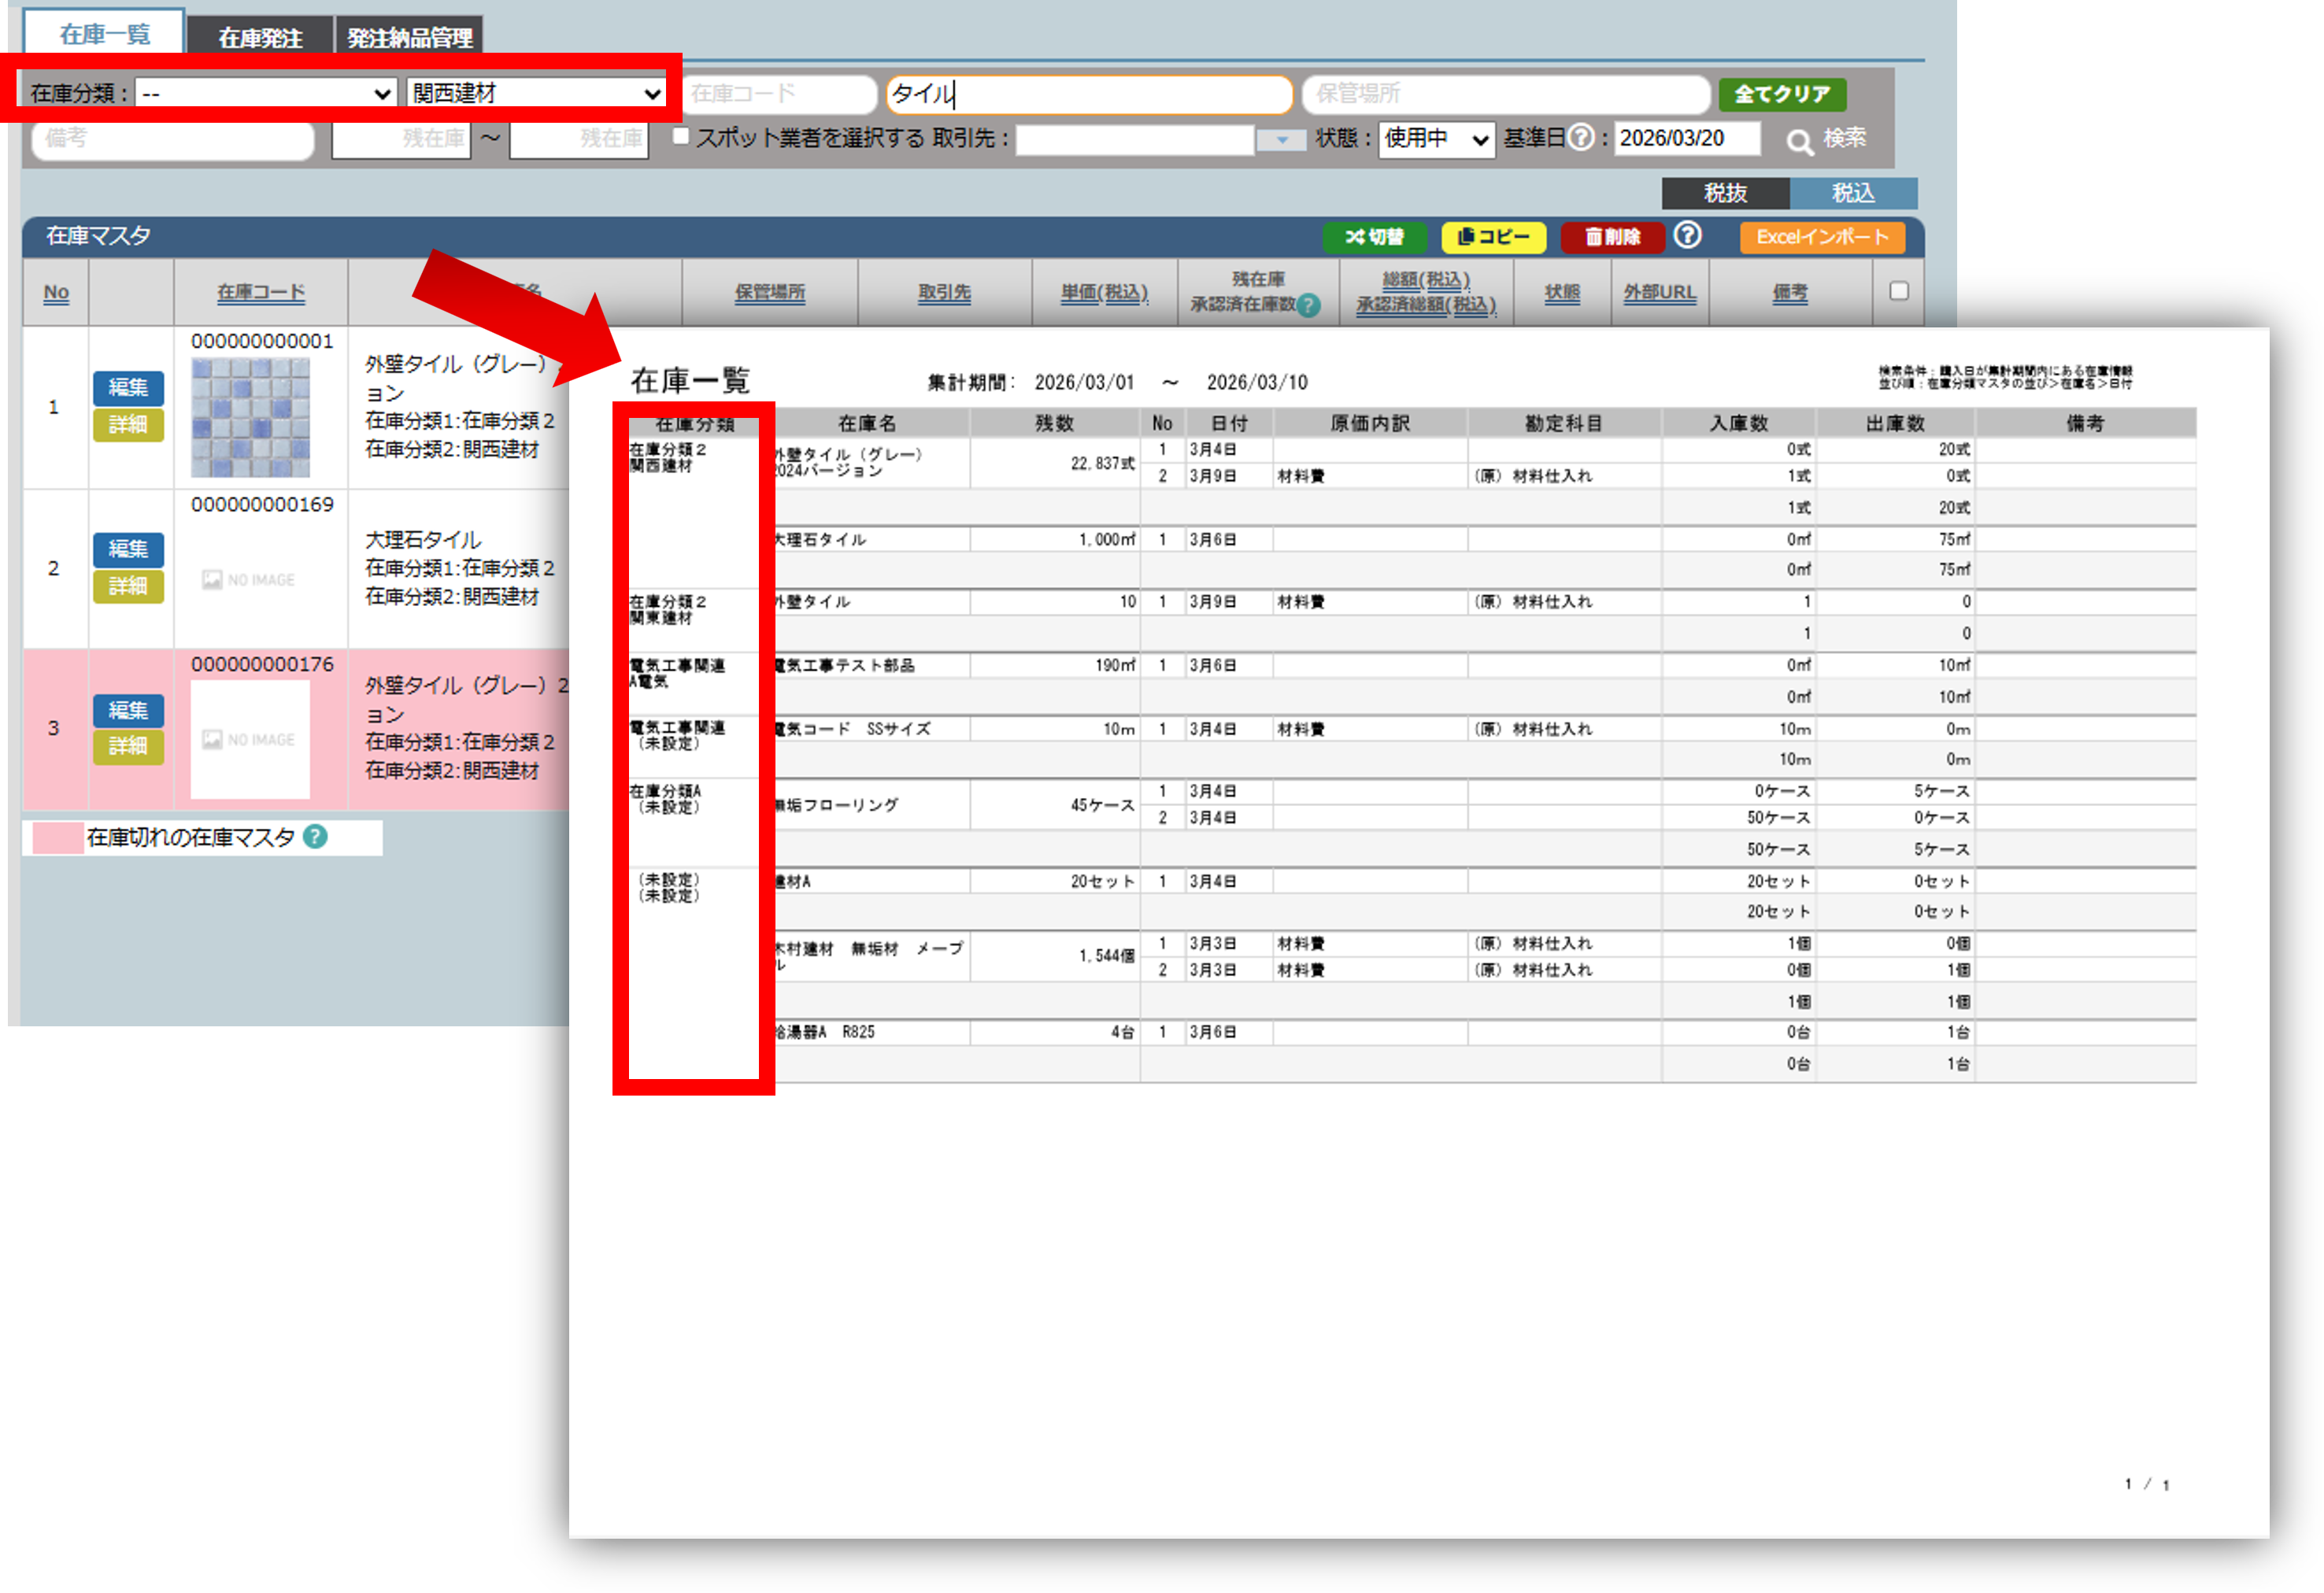Click help icon next to 基準日

coord(1580,137)
